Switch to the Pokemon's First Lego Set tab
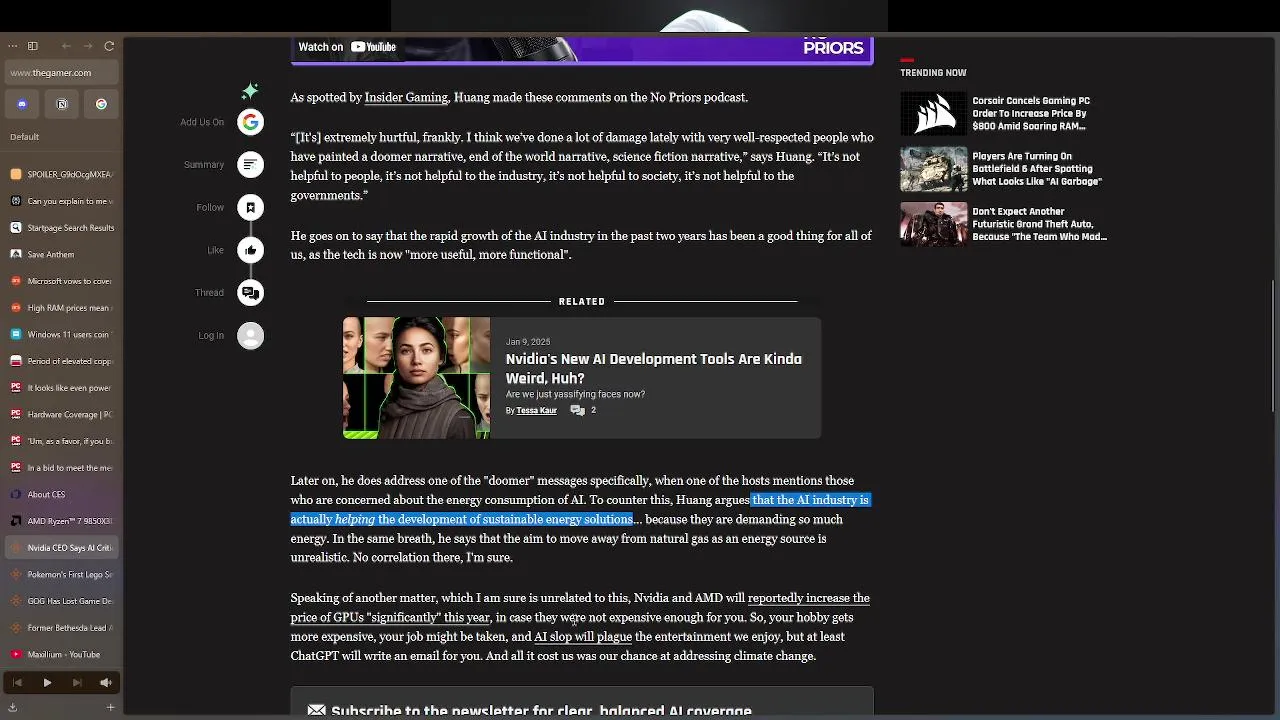The image size is (1280, 720). coord(61,574)
